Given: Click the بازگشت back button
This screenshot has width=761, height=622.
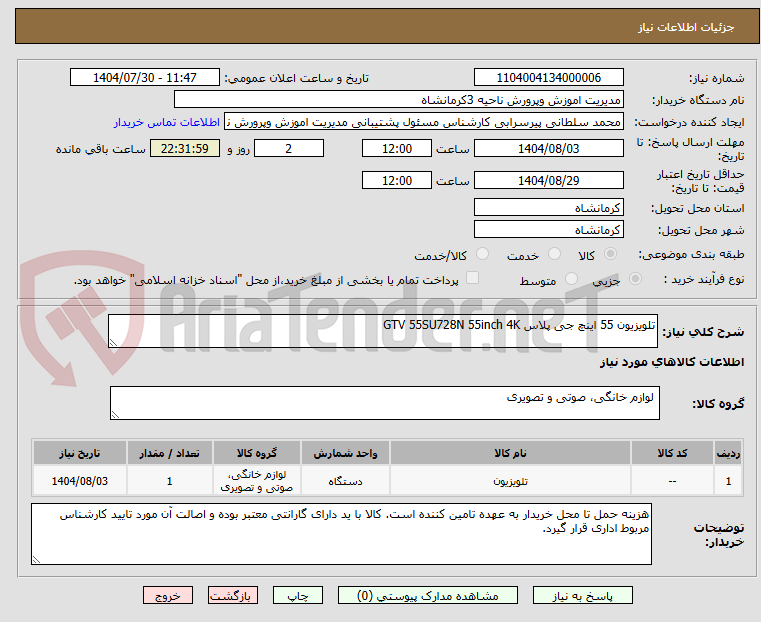Looking at the screenshot, I should point(233,595).
